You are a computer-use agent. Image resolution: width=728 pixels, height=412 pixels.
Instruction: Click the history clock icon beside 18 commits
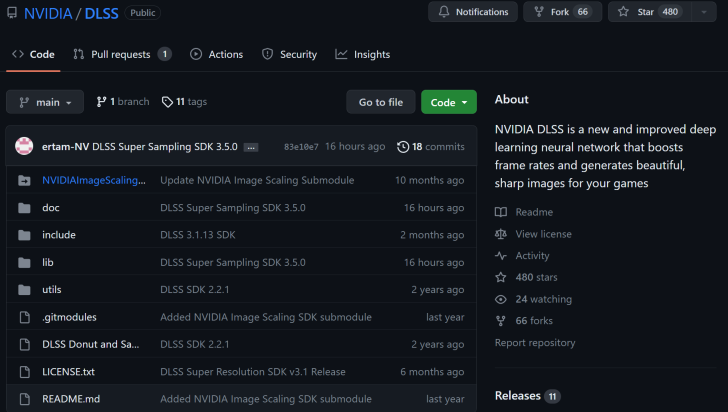[403, 147]
